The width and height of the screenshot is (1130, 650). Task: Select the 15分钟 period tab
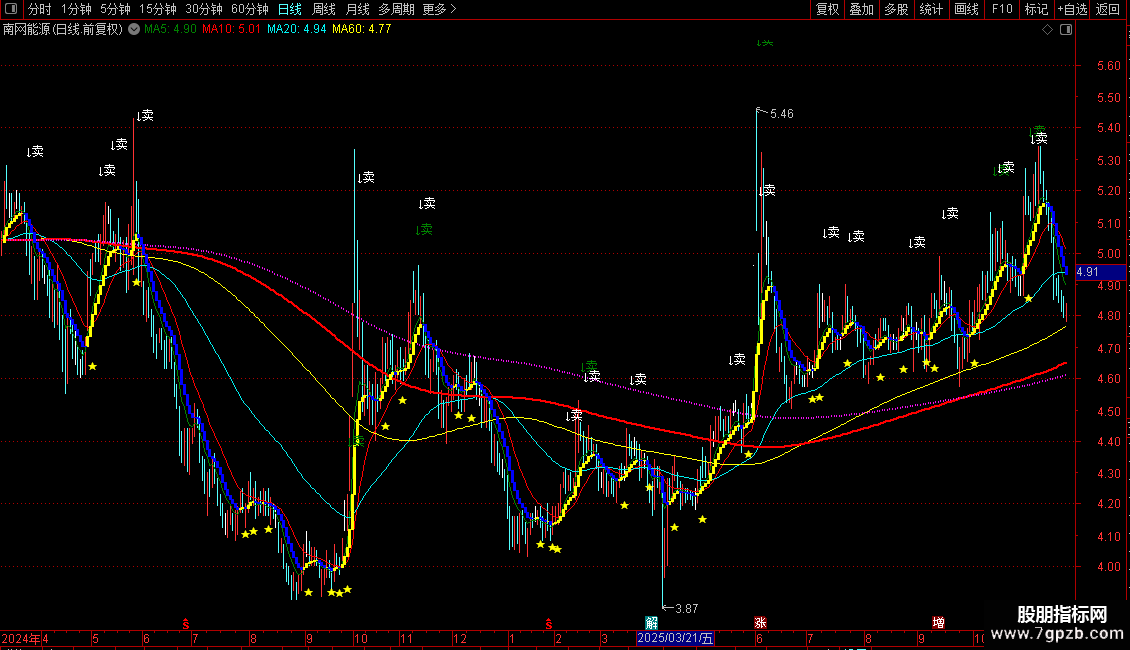click(157, 9)
